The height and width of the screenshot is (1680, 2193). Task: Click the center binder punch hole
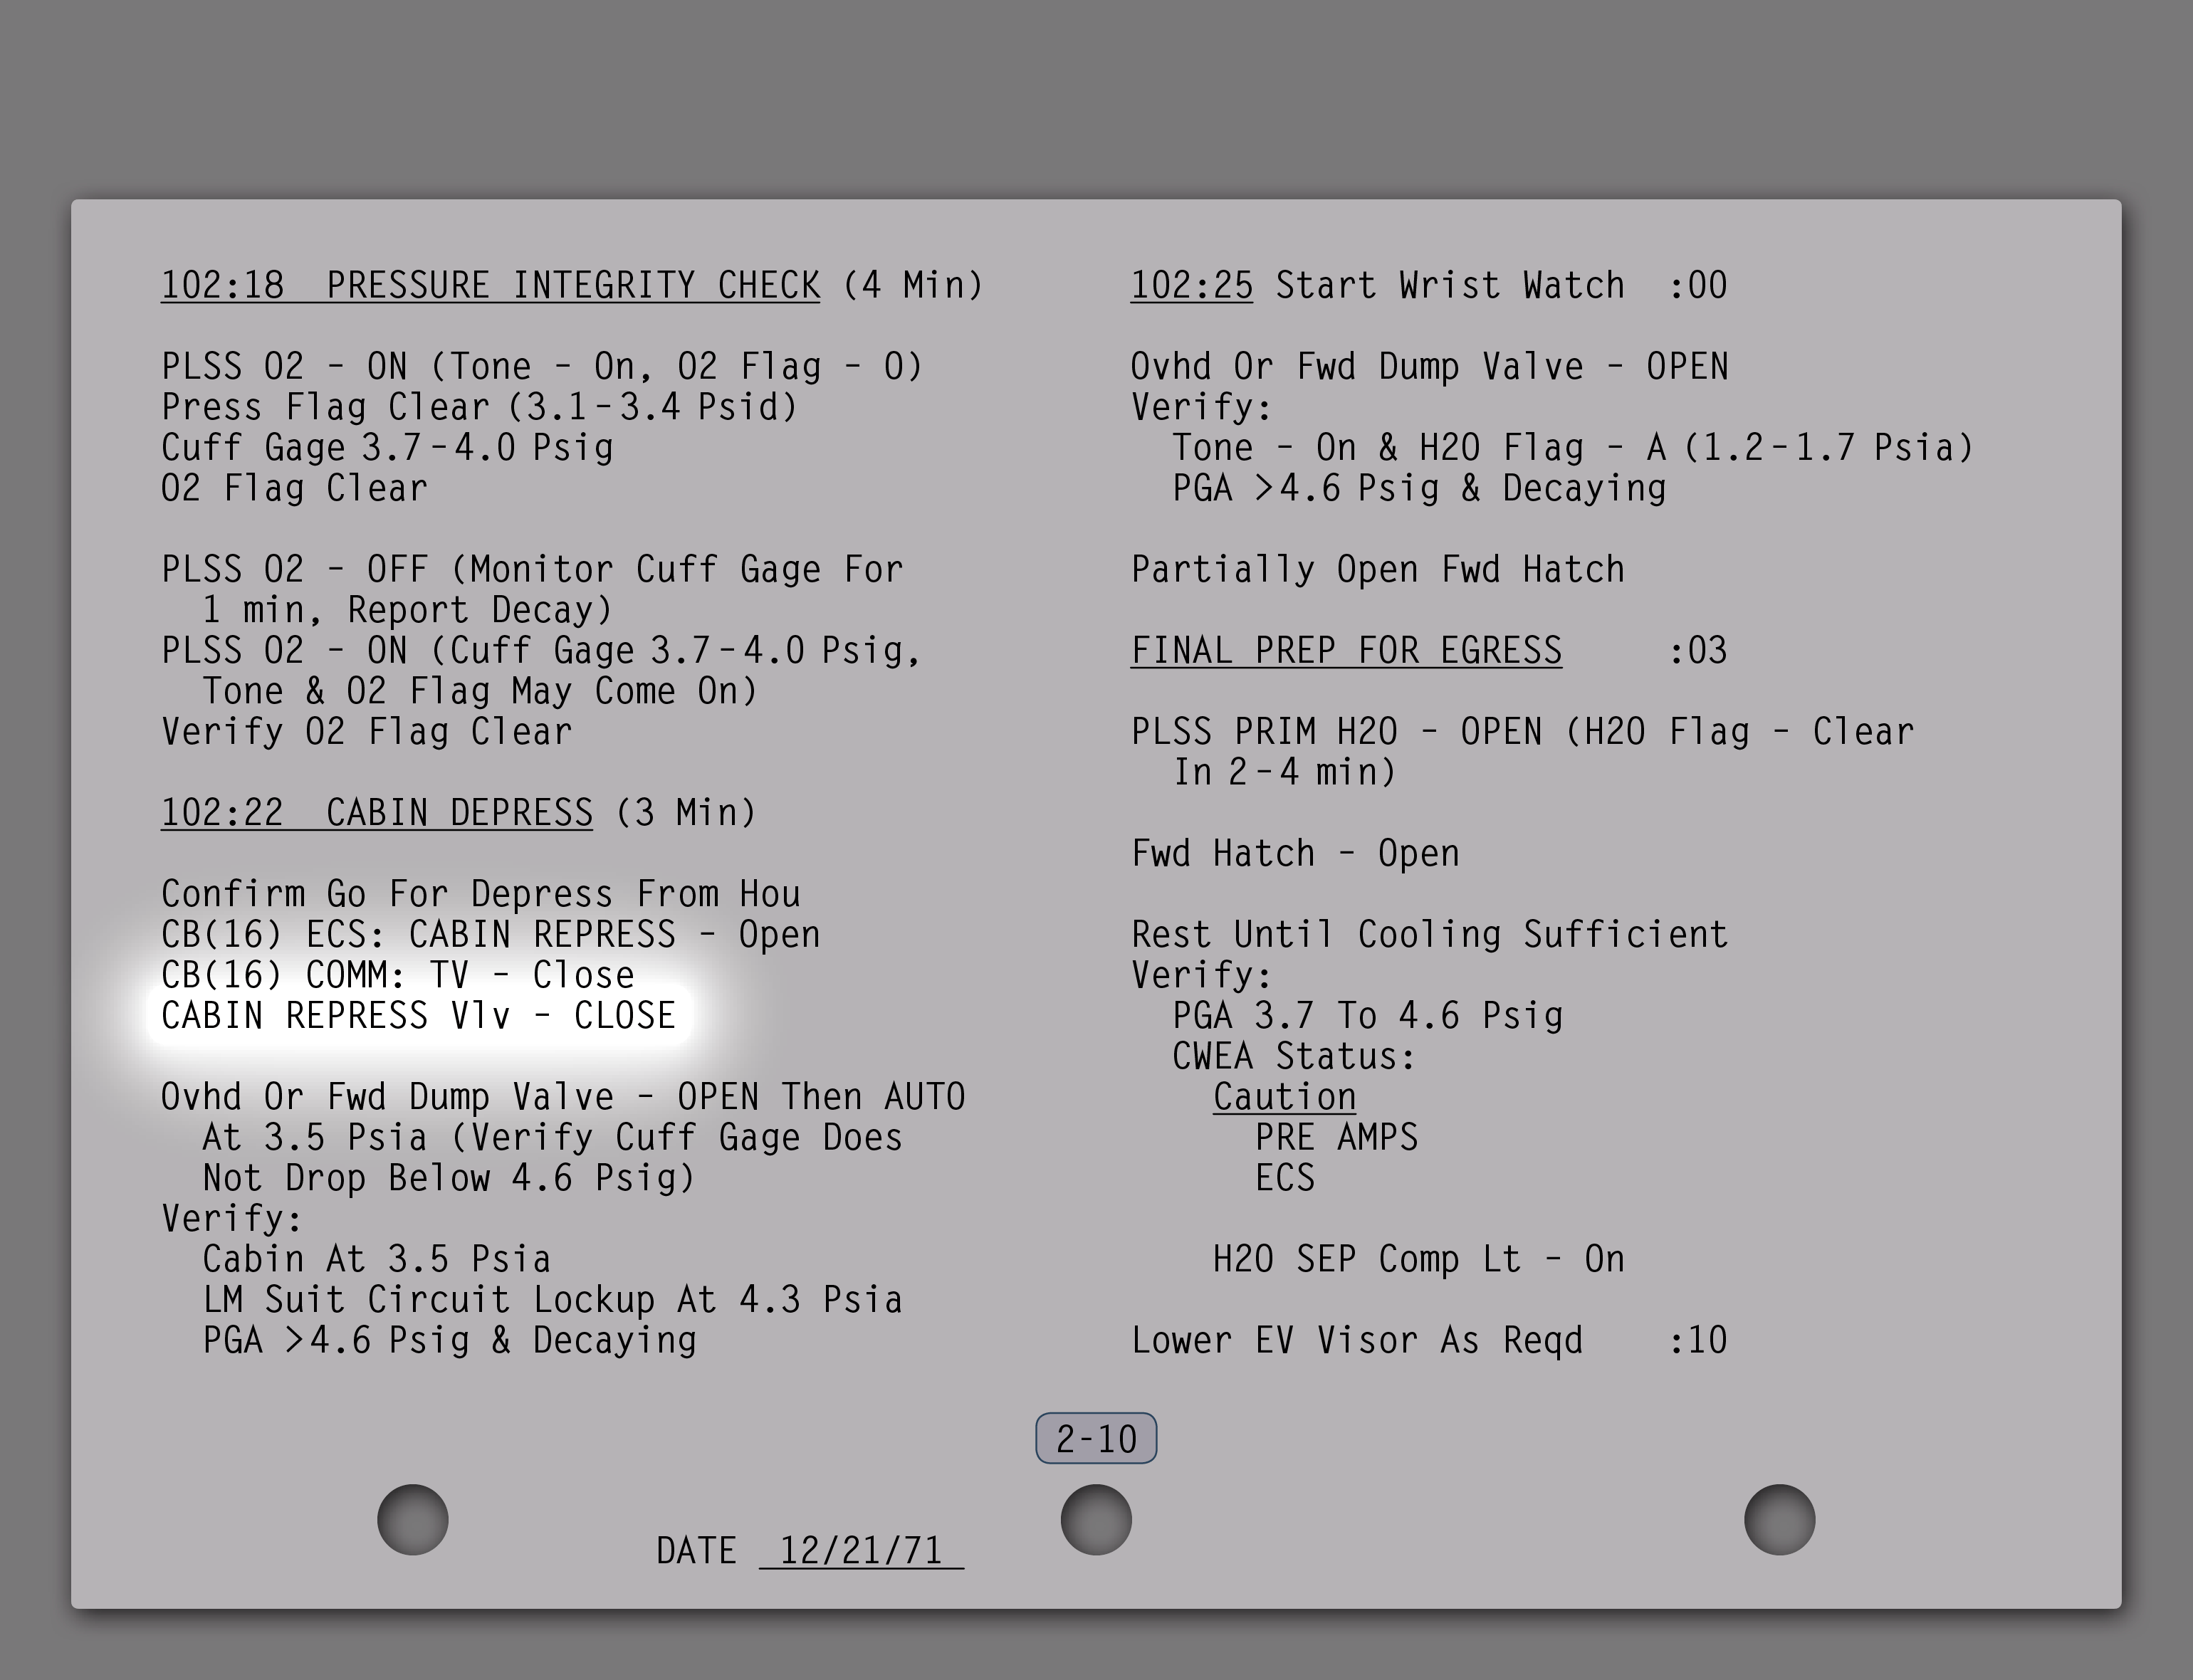[x=1096, y=1519]
